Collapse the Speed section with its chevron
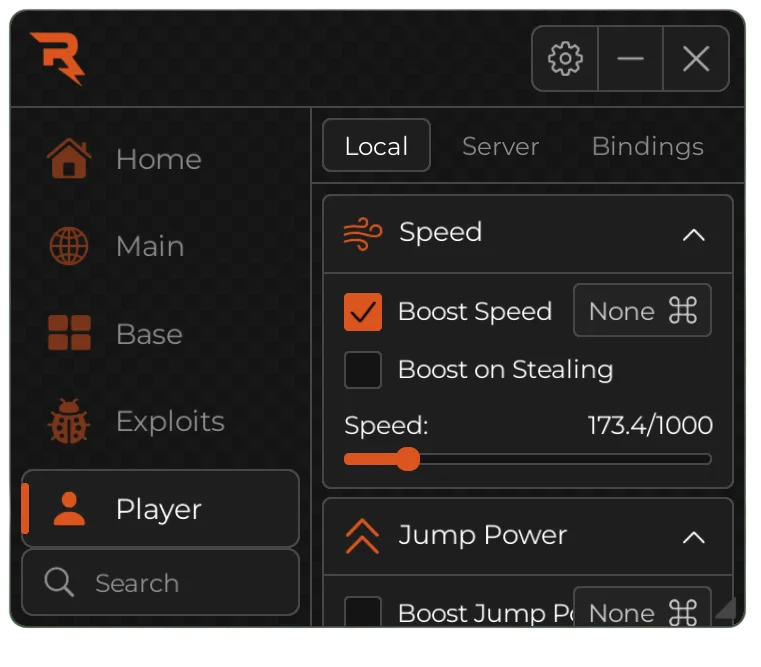 click(693, 235)
